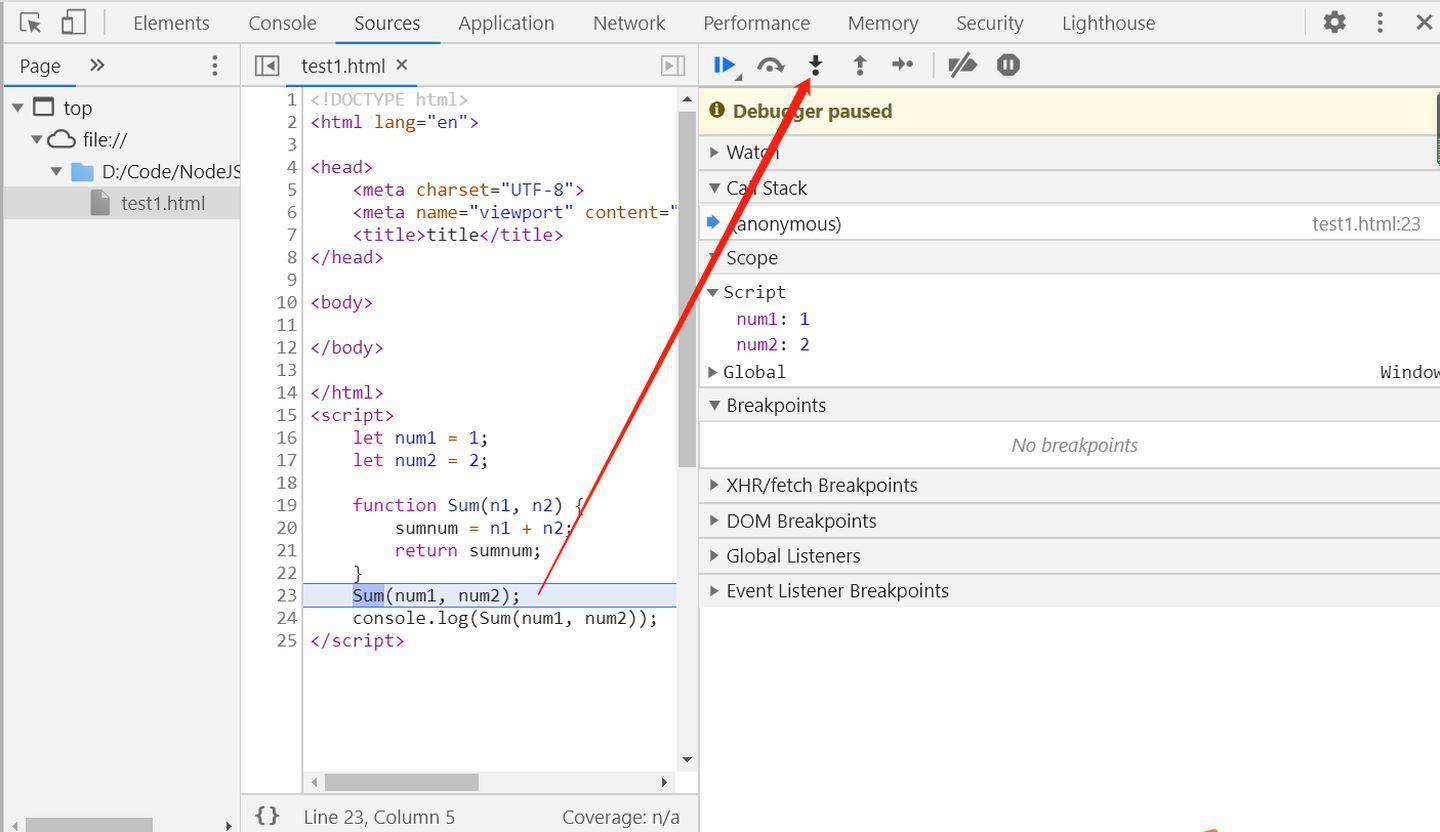Click the Line 23, Column 5 status
This screenshot has height=832, width=1440.
379,817
